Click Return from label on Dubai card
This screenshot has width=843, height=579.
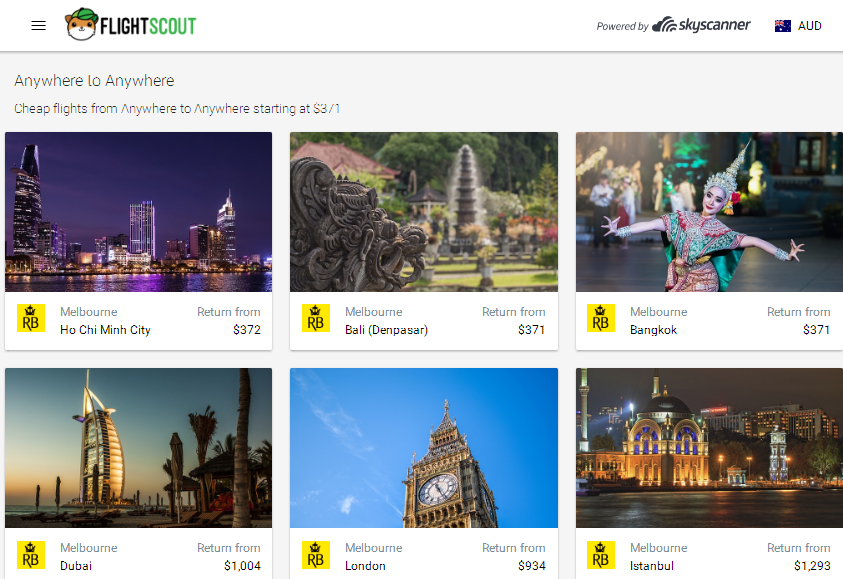tap(228, 548)
